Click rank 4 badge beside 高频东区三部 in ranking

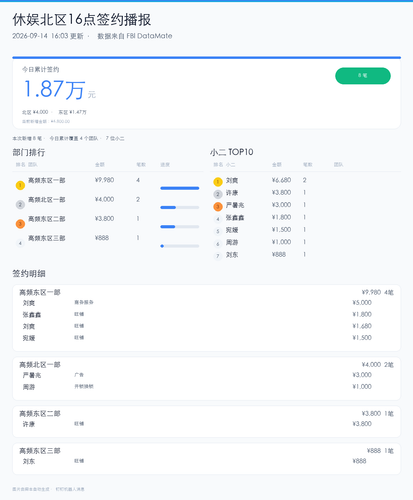(x=20, y=243)
